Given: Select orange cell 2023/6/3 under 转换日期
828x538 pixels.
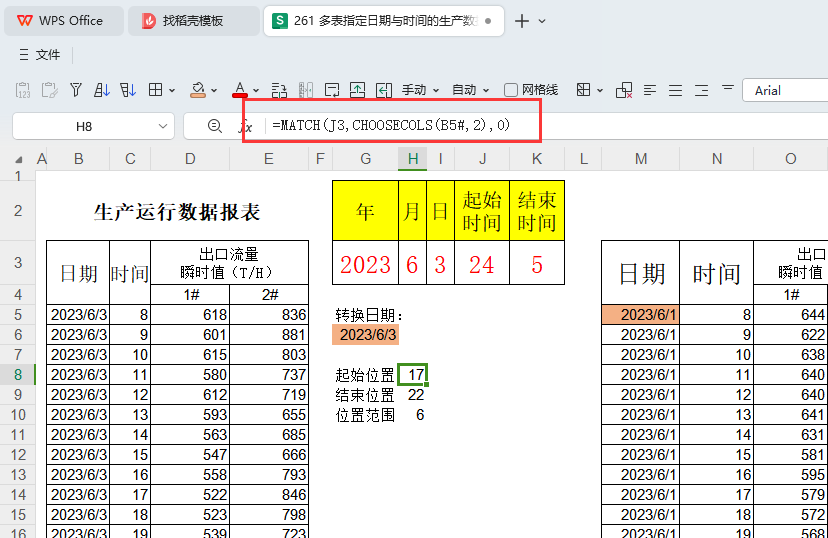Looking at the screenshot, I should (x=365, y=335).
